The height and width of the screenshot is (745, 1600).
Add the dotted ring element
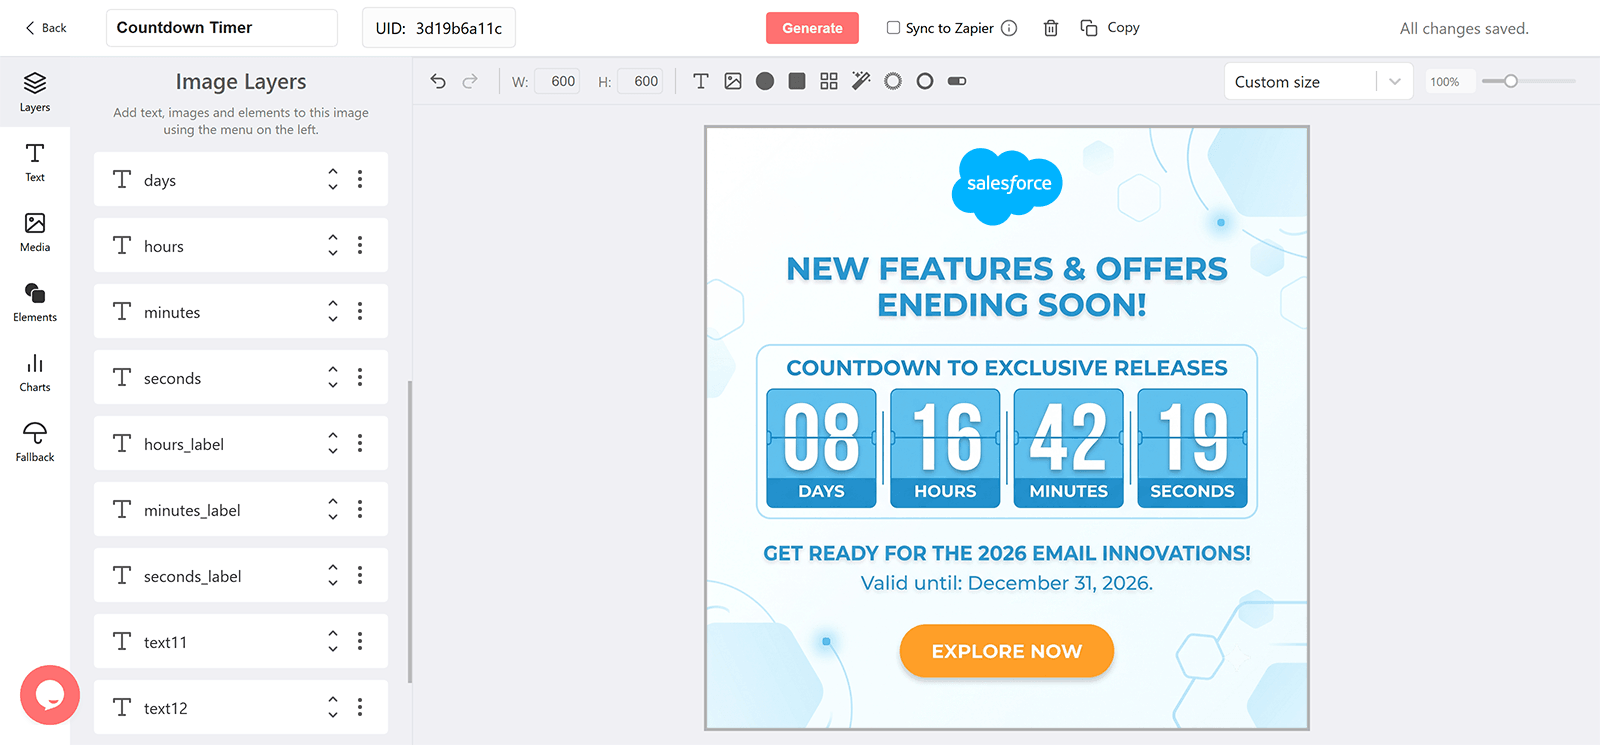click(893, 81)
